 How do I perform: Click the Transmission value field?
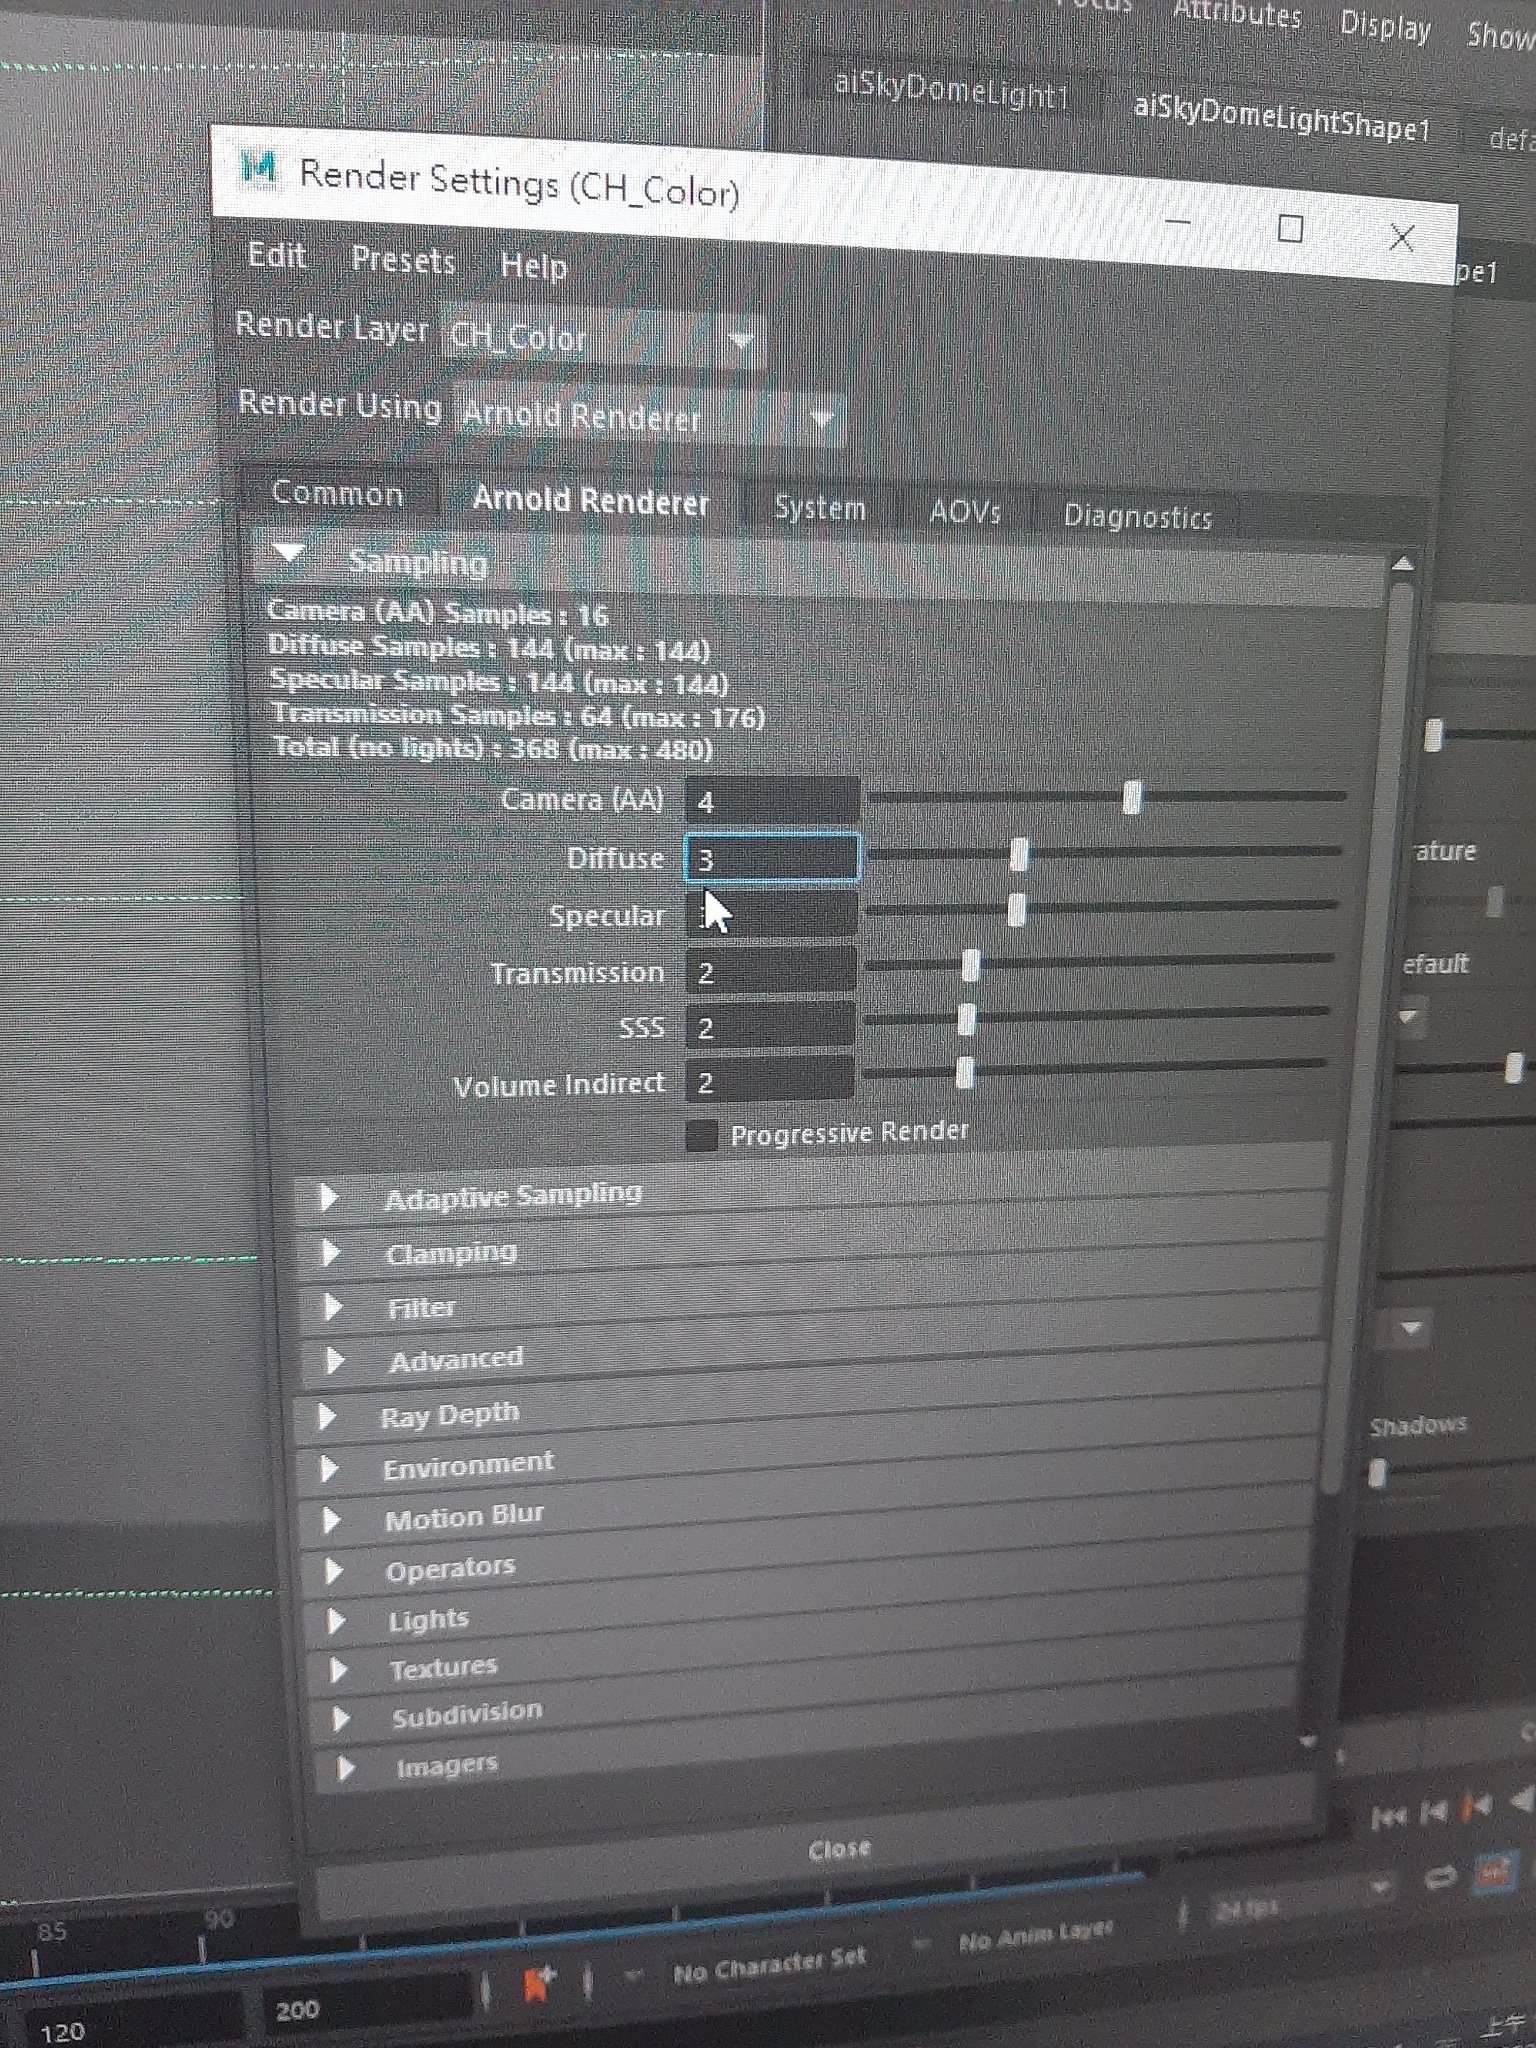tap(771, 972)
